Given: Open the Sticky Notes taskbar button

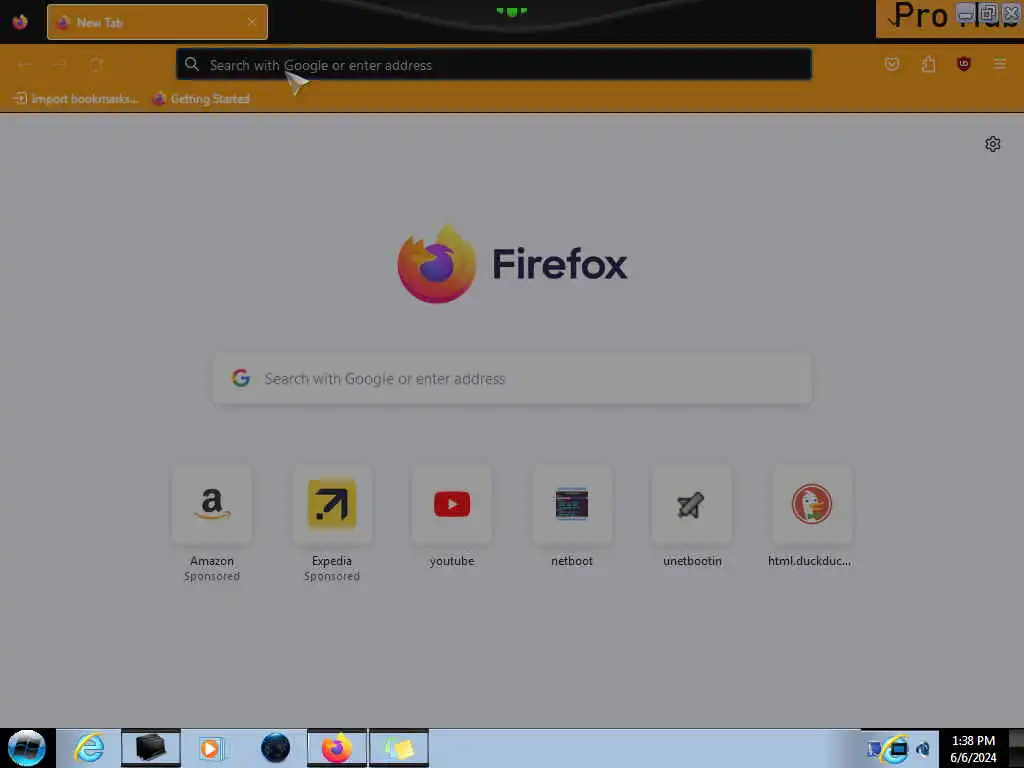Looking at the screenshot, I should (x=399, y=748).
